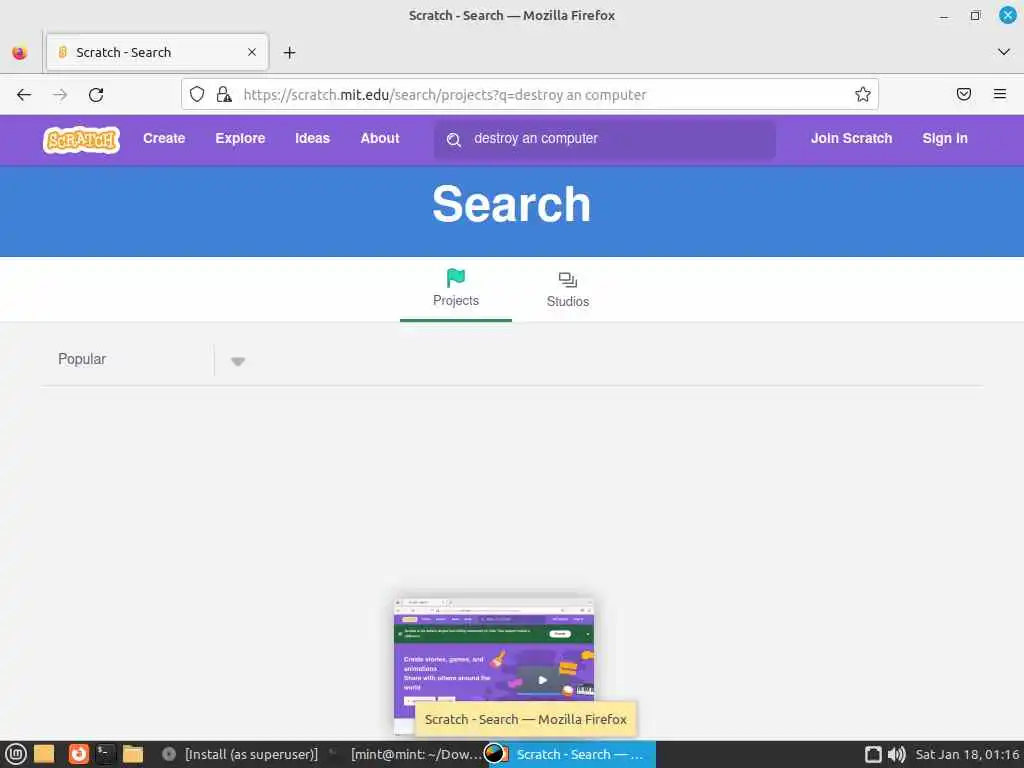Open the Create page

tap(164, 138)
